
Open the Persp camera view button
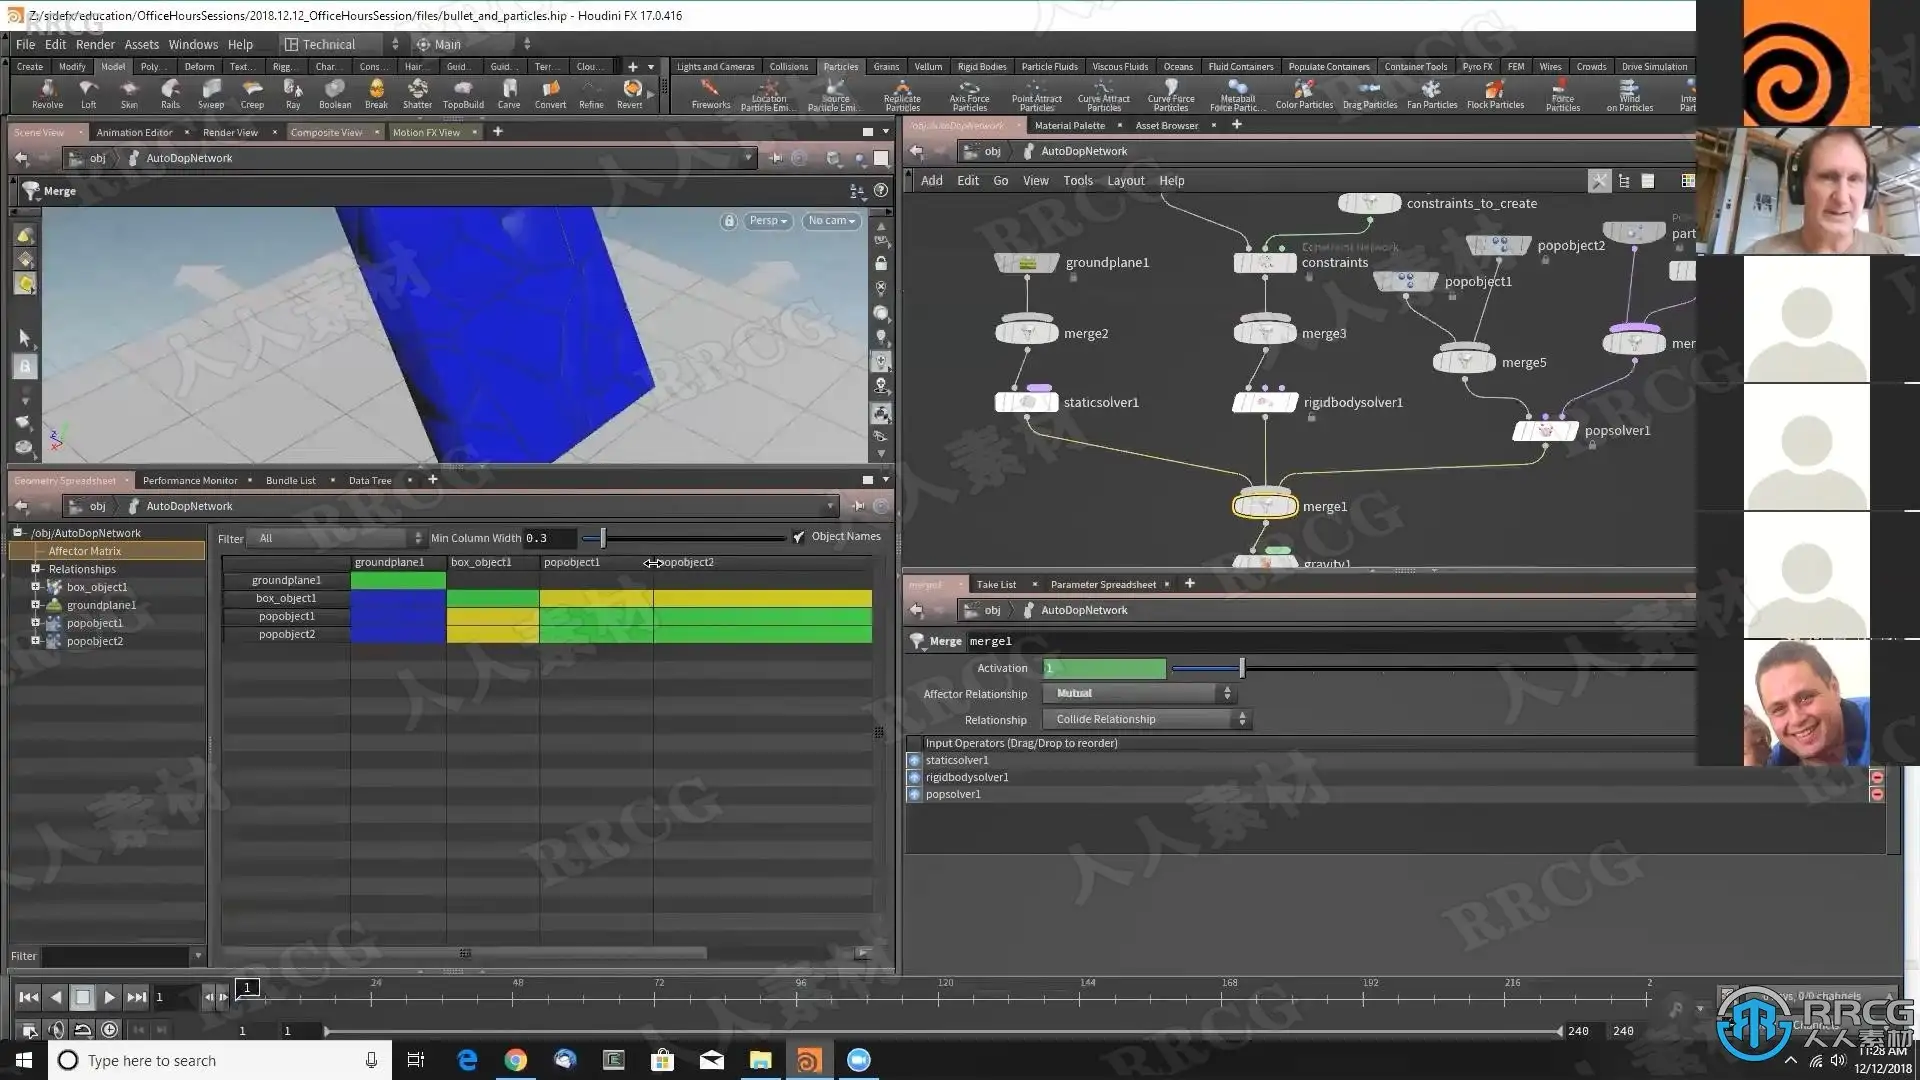768,221
